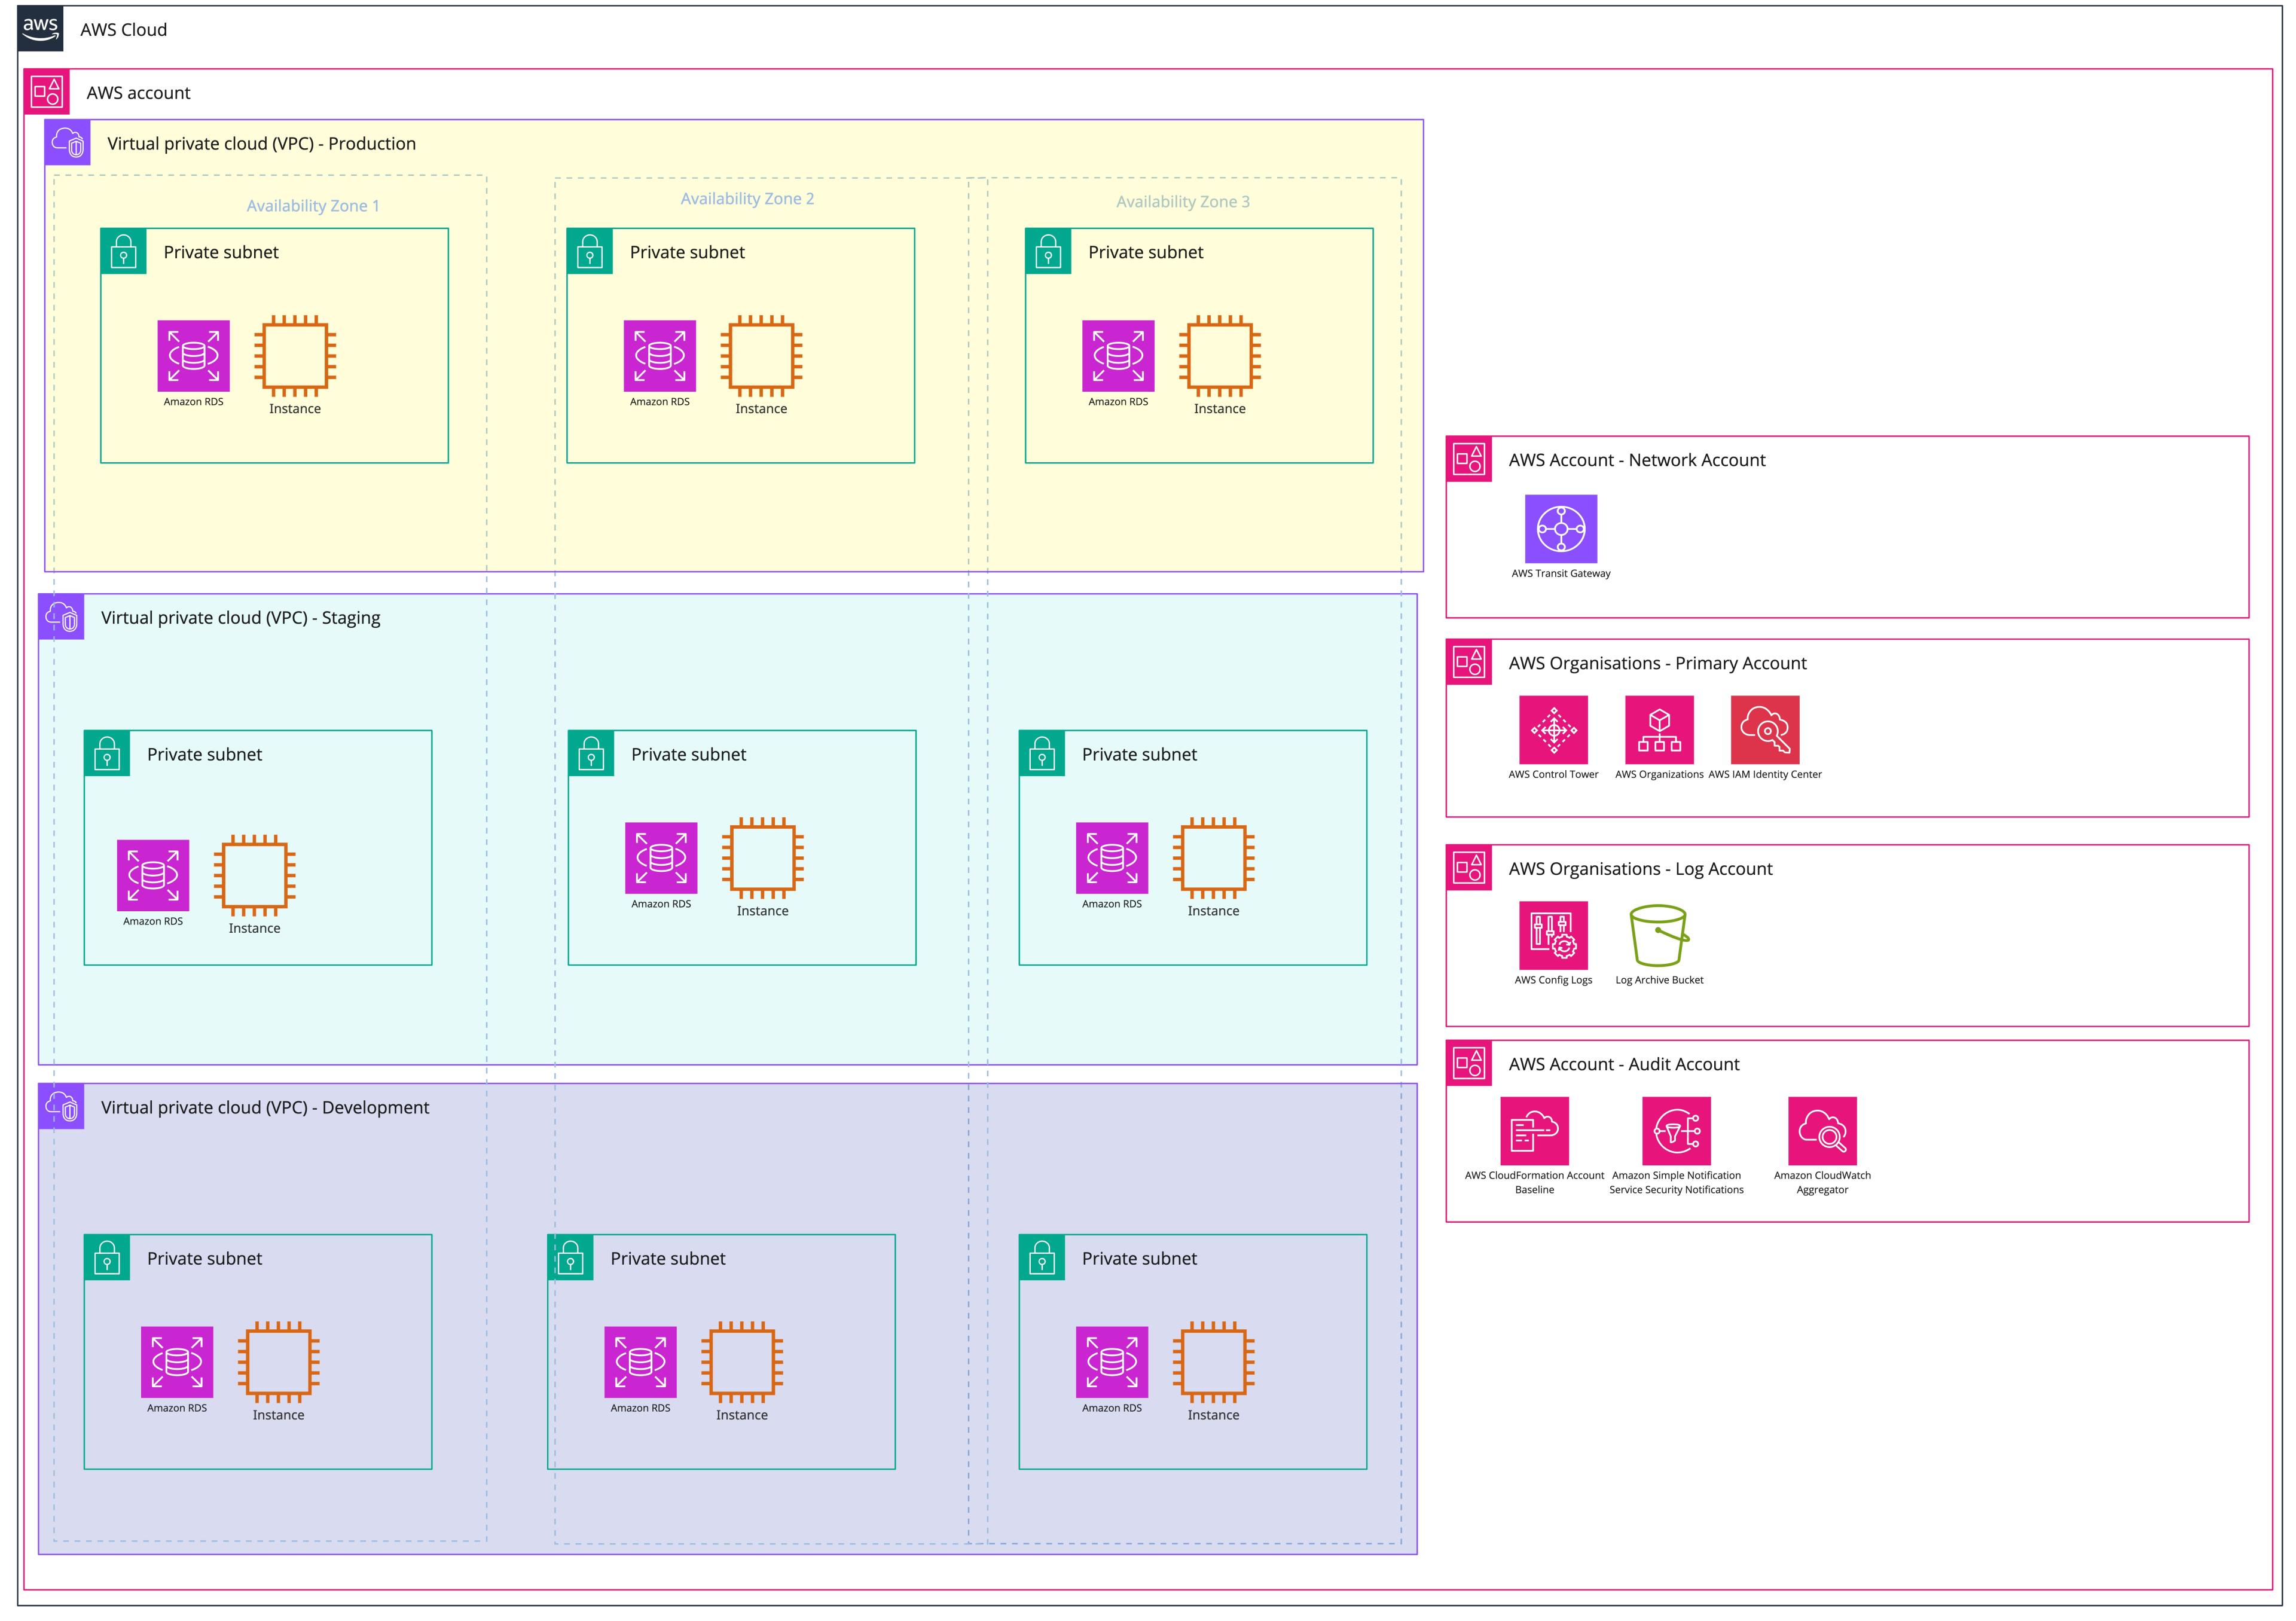
Task: Click Amazon RDS icon in Production Zone 3
Action: [x=1119, y=356]
